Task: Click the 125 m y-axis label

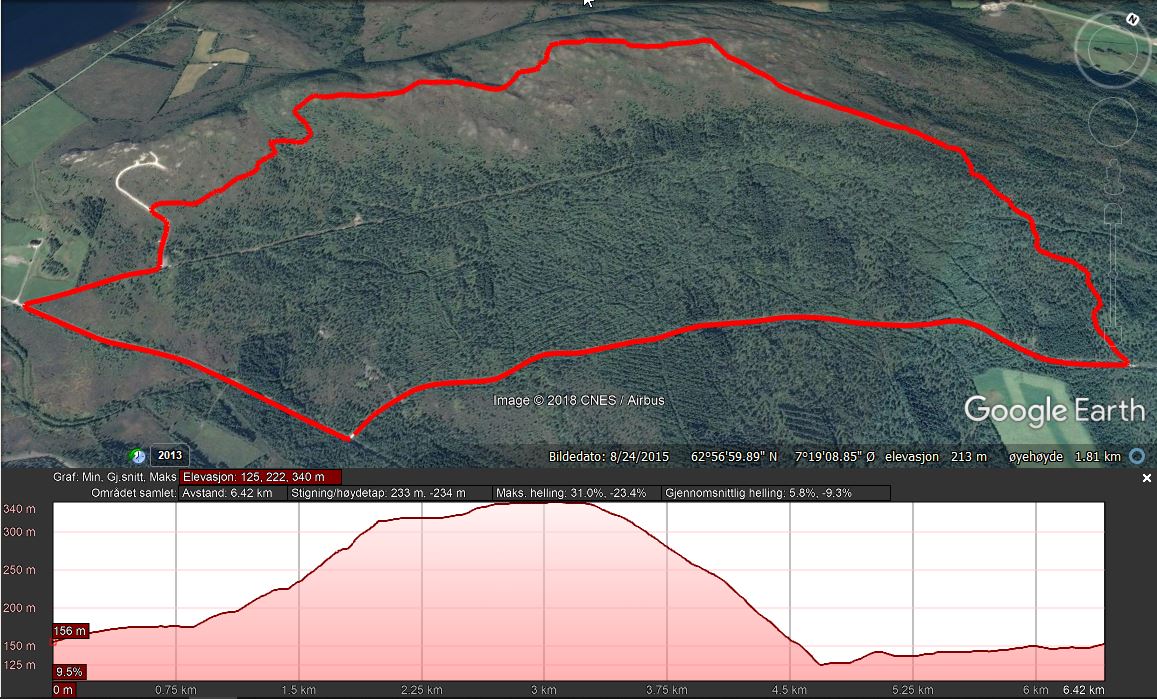Action: pyautogui.click(x=19, y=665)
